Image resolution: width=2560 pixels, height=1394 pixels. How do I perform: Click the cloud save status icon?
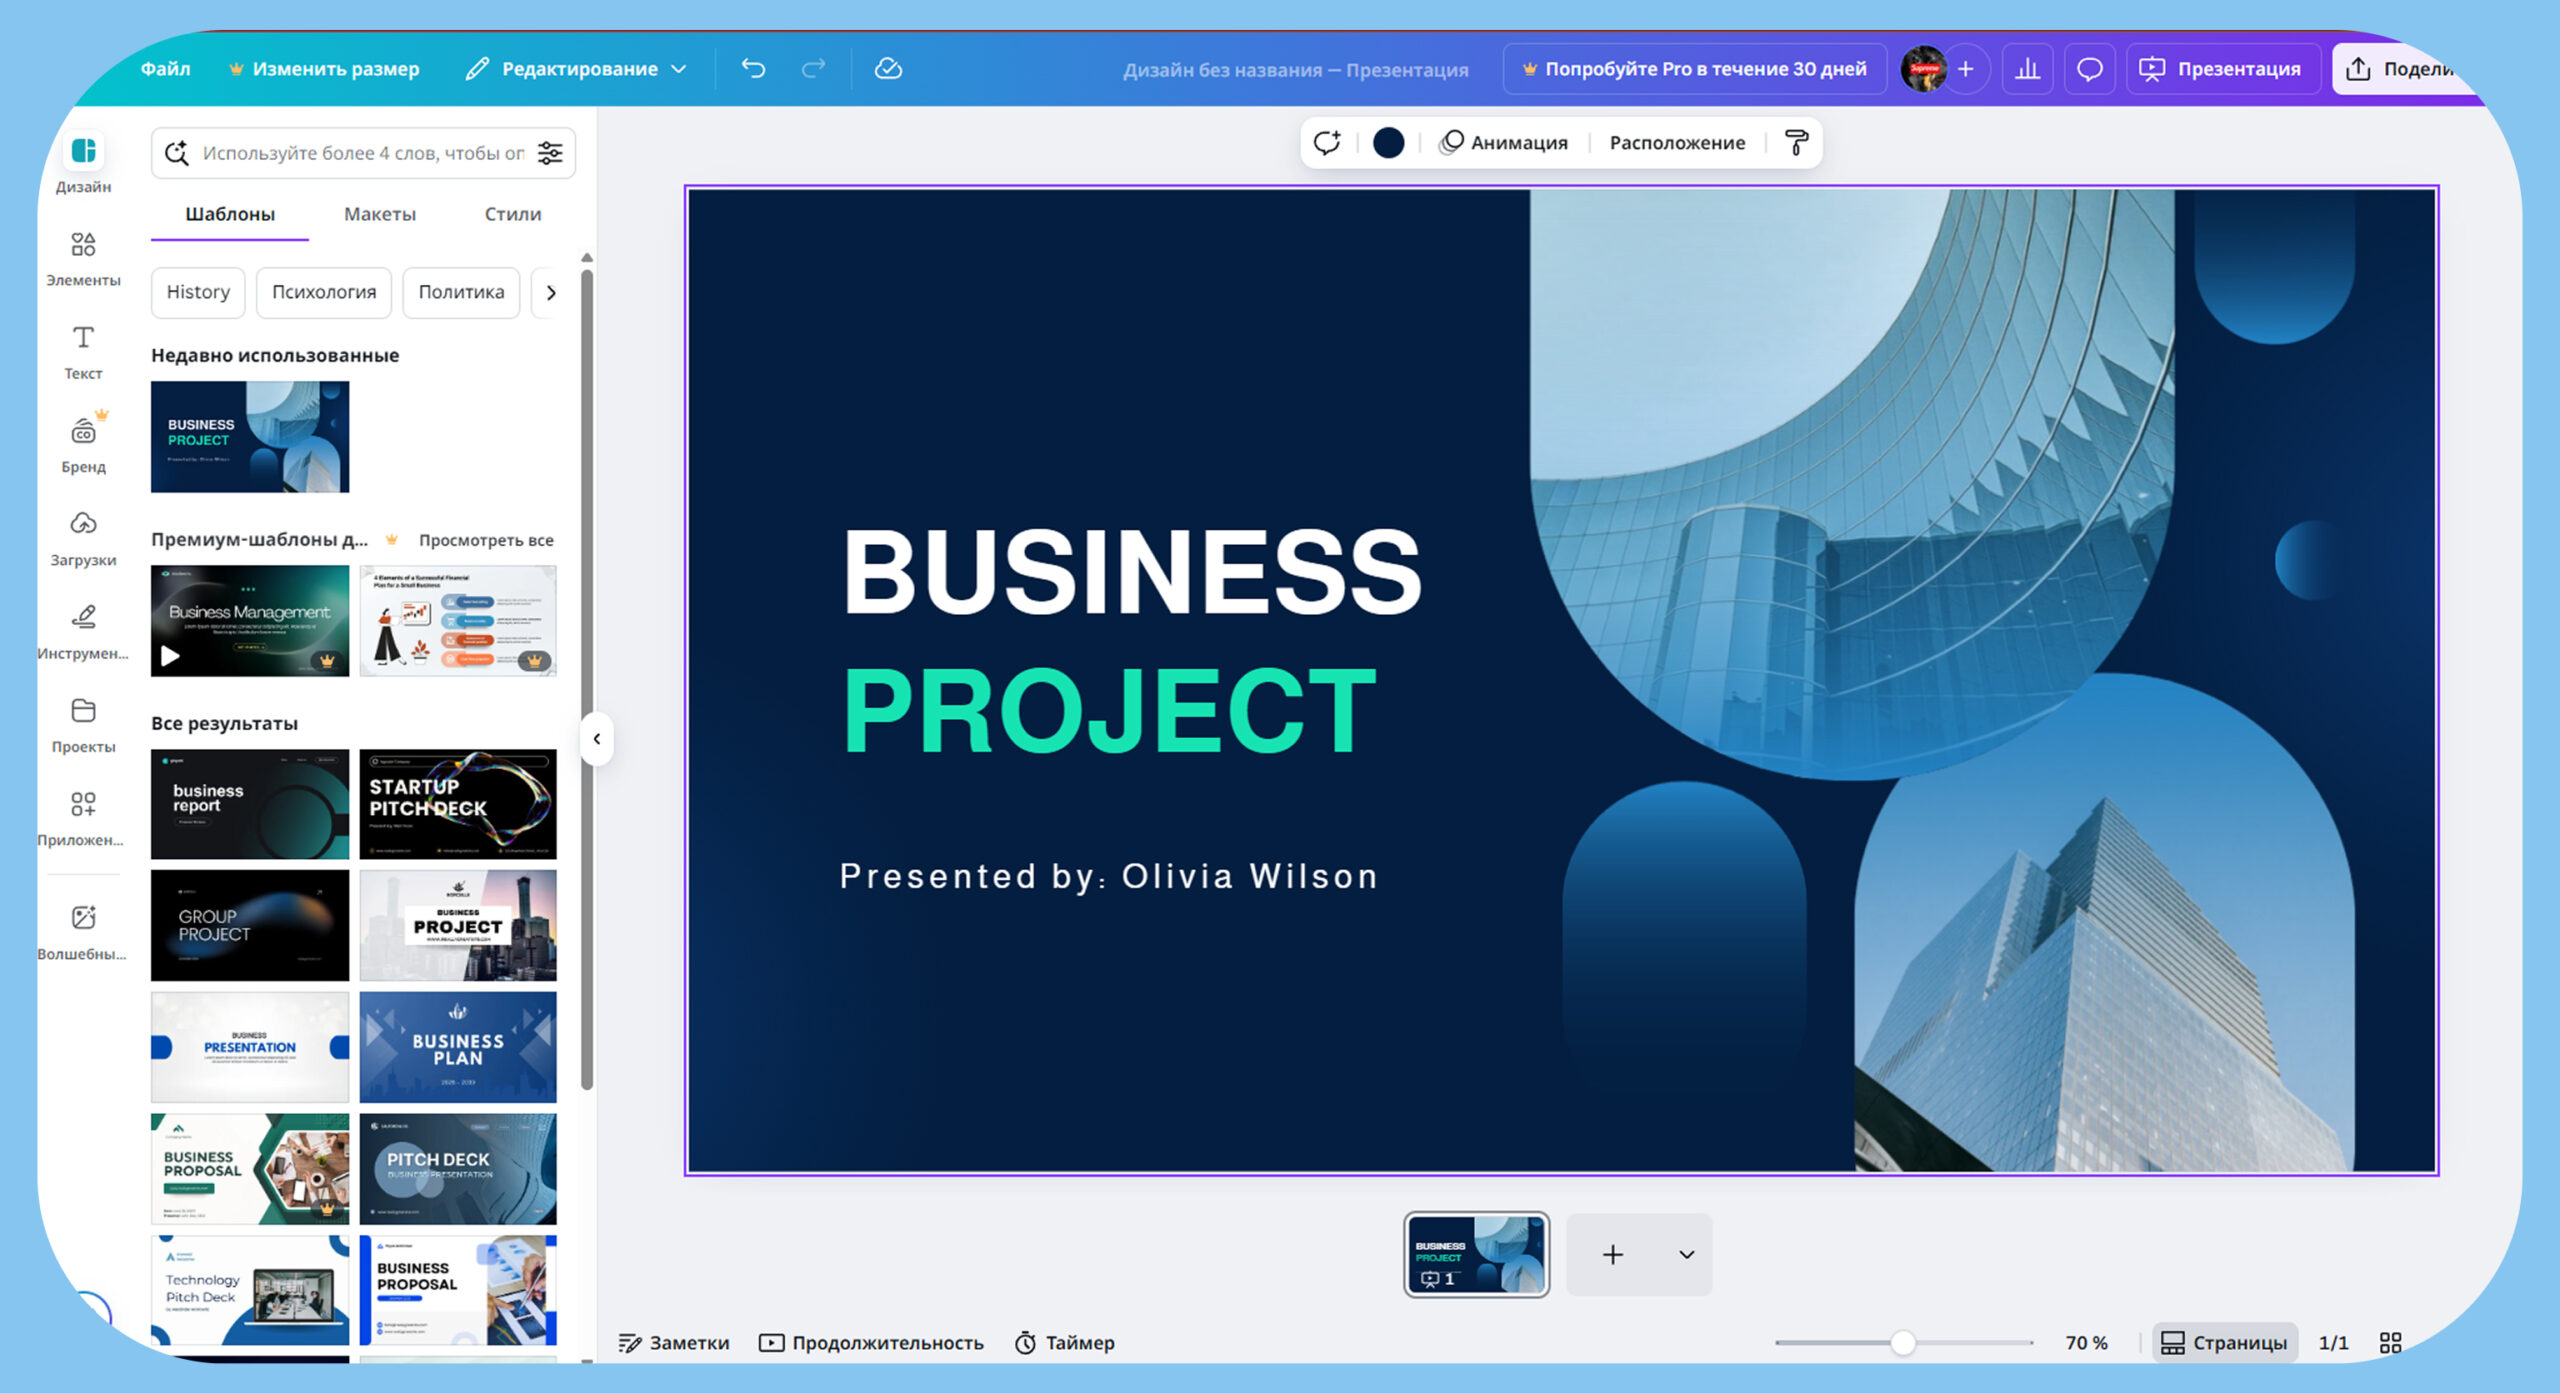[888, 68]
